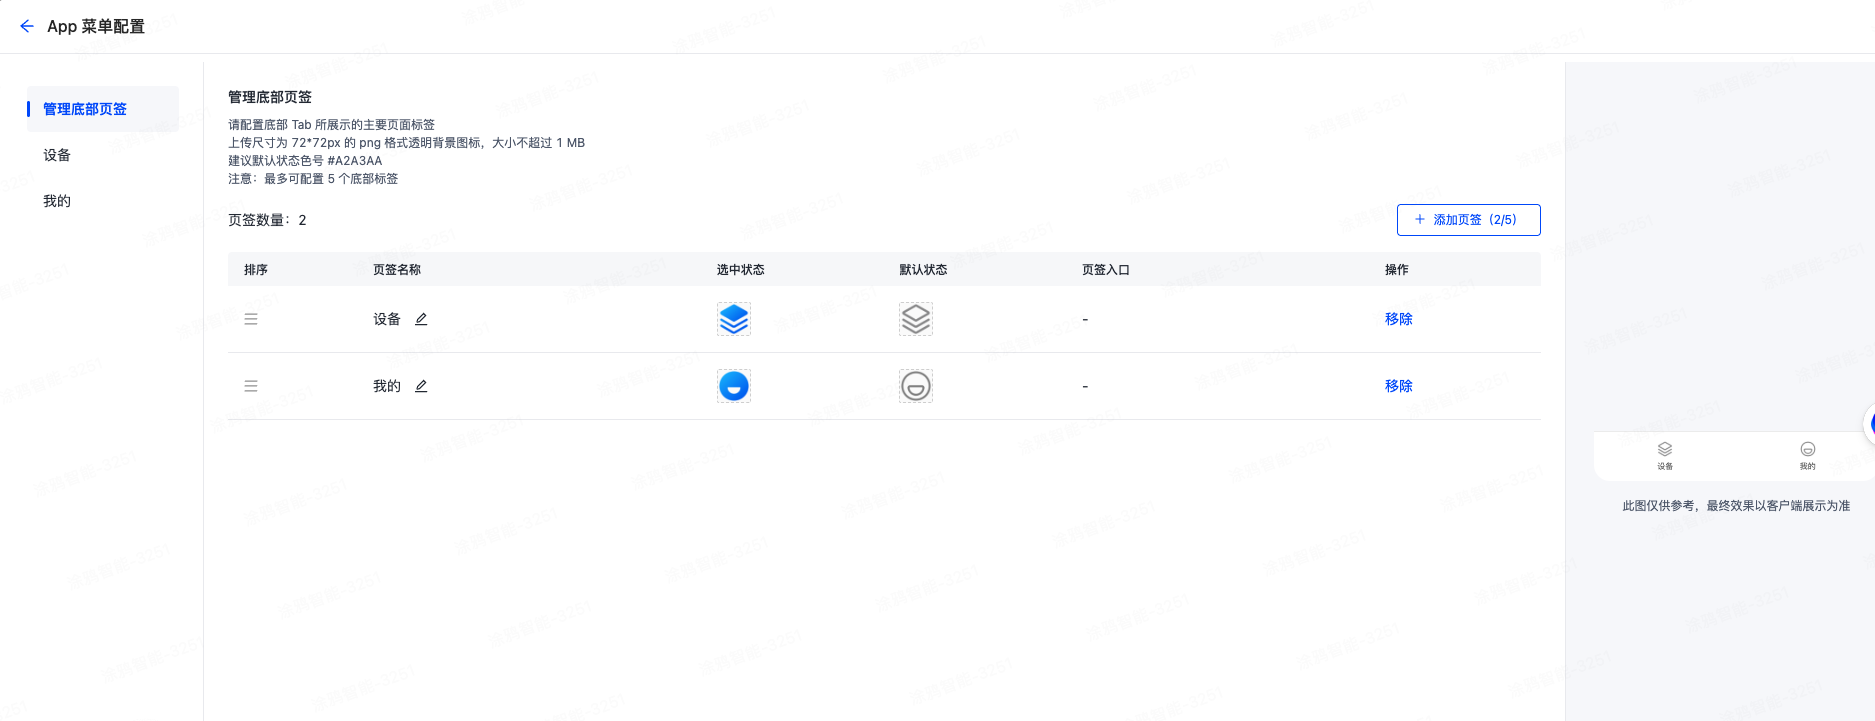
Task: Click the blue selected-state icon for 设备
Action: 734,319
